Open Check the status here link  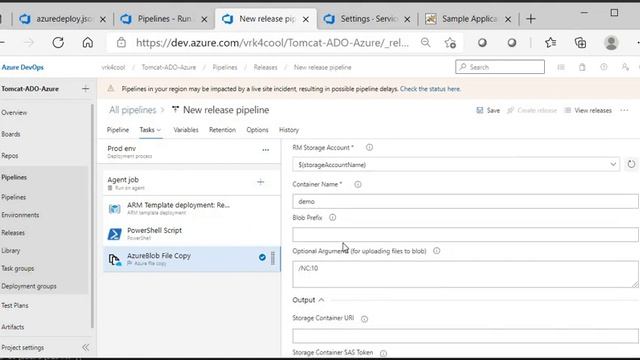430,89
